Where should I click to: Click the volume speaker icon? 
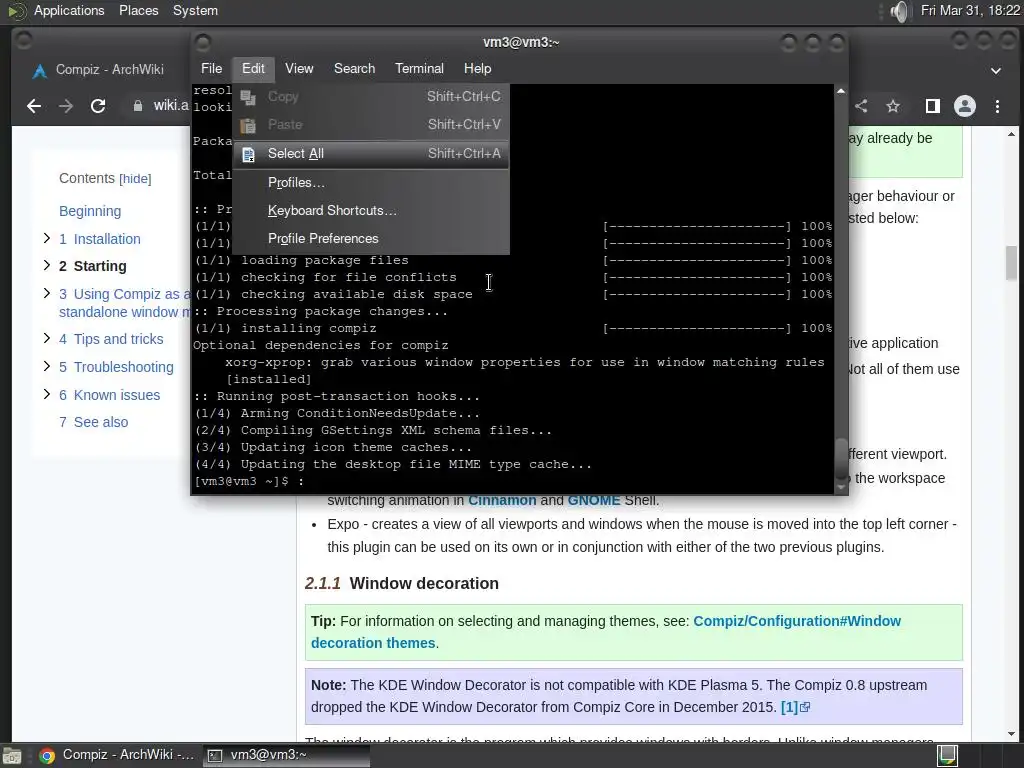click(899, 11)
